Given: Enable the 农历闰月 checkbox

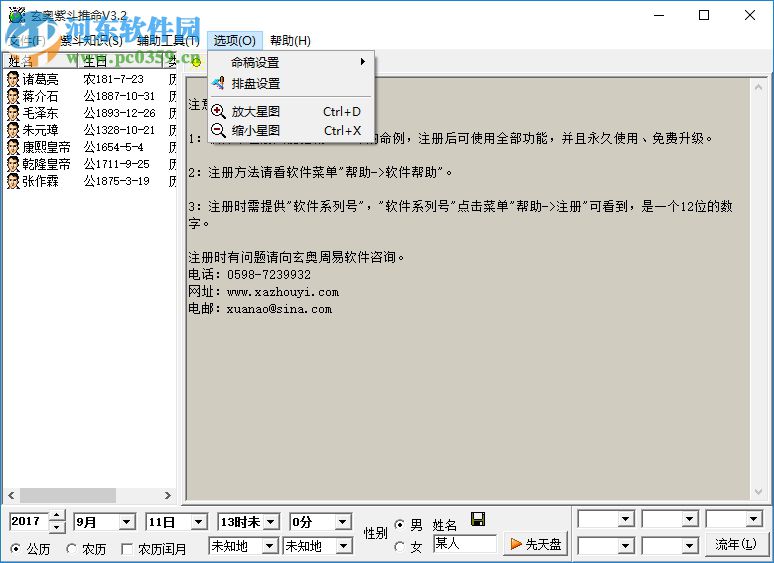Looking at the screenshot, I should point(127,549).
